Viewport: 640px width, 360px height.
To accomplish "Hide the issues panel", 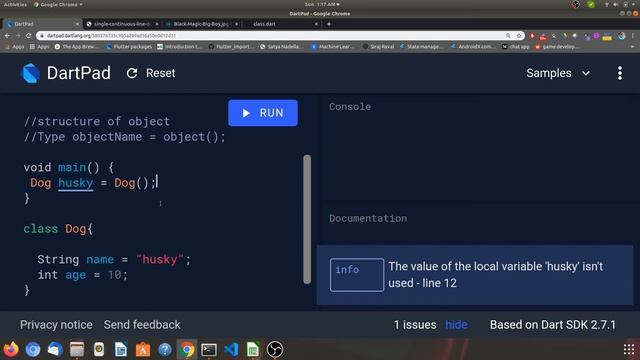I will pos(456,324).
